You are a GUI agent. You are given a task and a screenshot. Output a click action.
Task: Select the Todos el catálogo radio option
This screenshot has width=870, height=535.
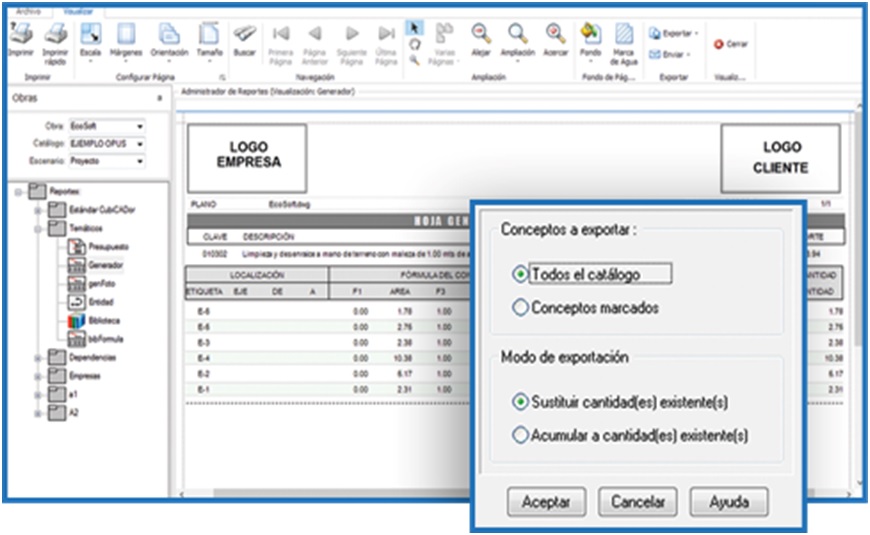pos(519,273)
